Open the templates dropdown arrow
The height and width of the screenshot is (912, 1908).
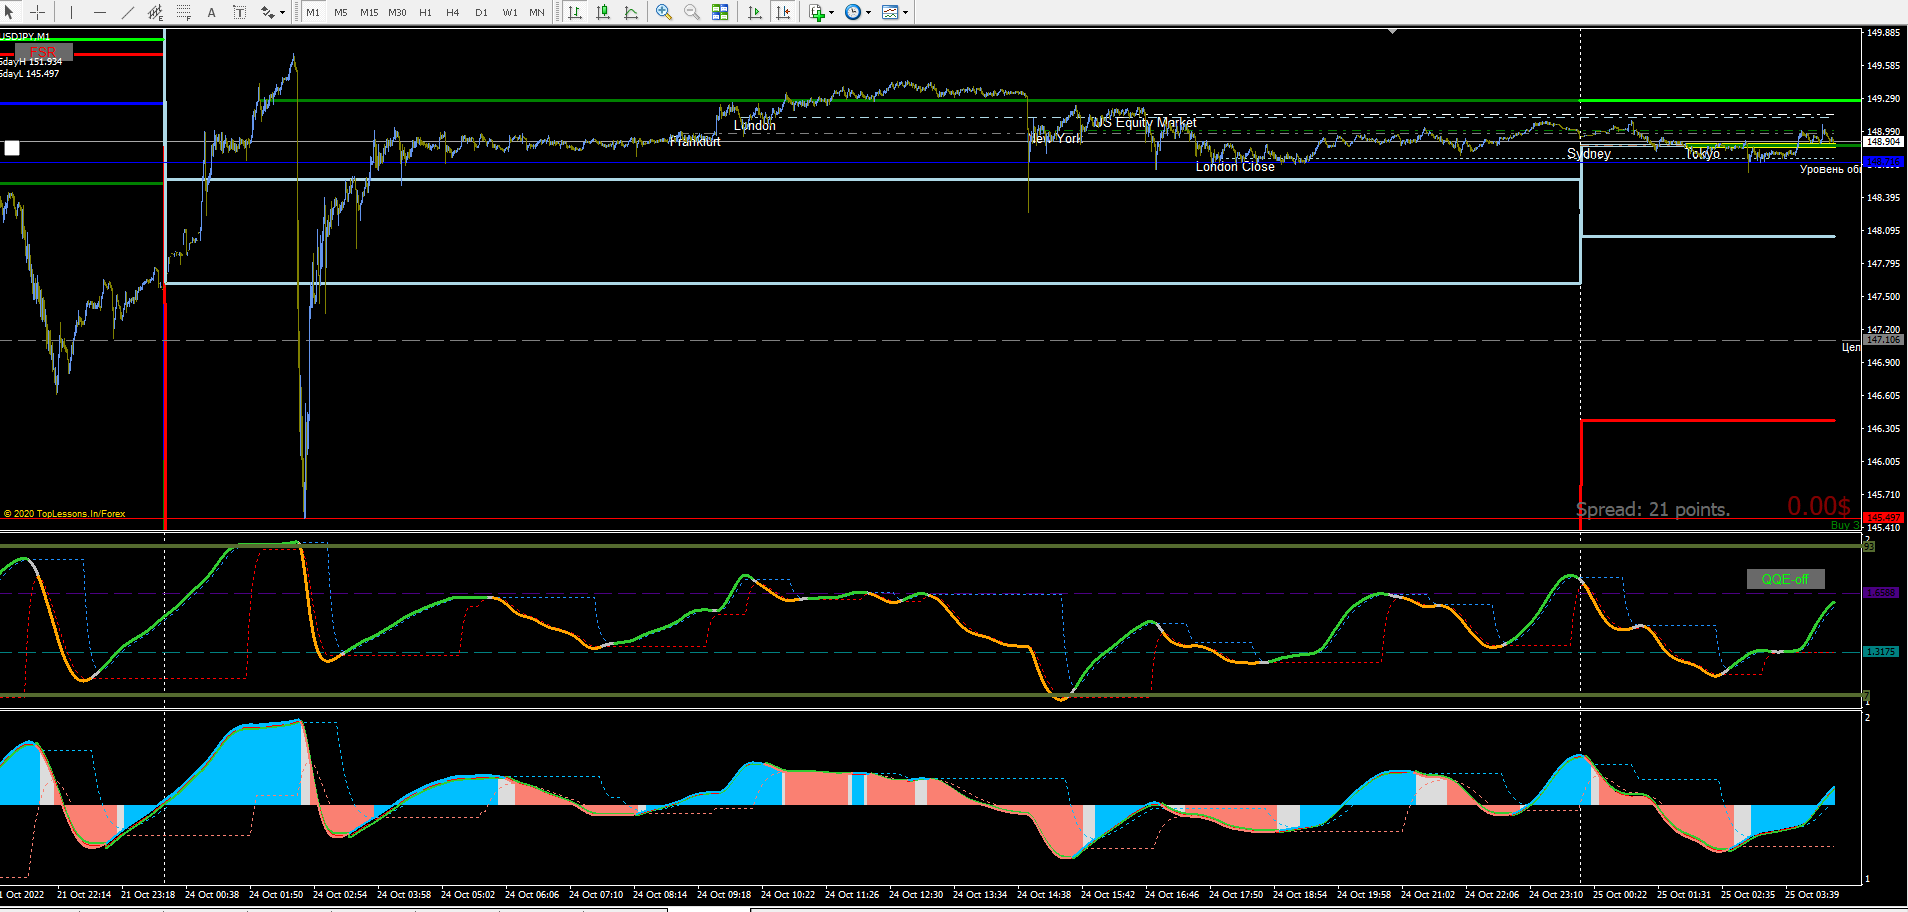coord(905,13)
